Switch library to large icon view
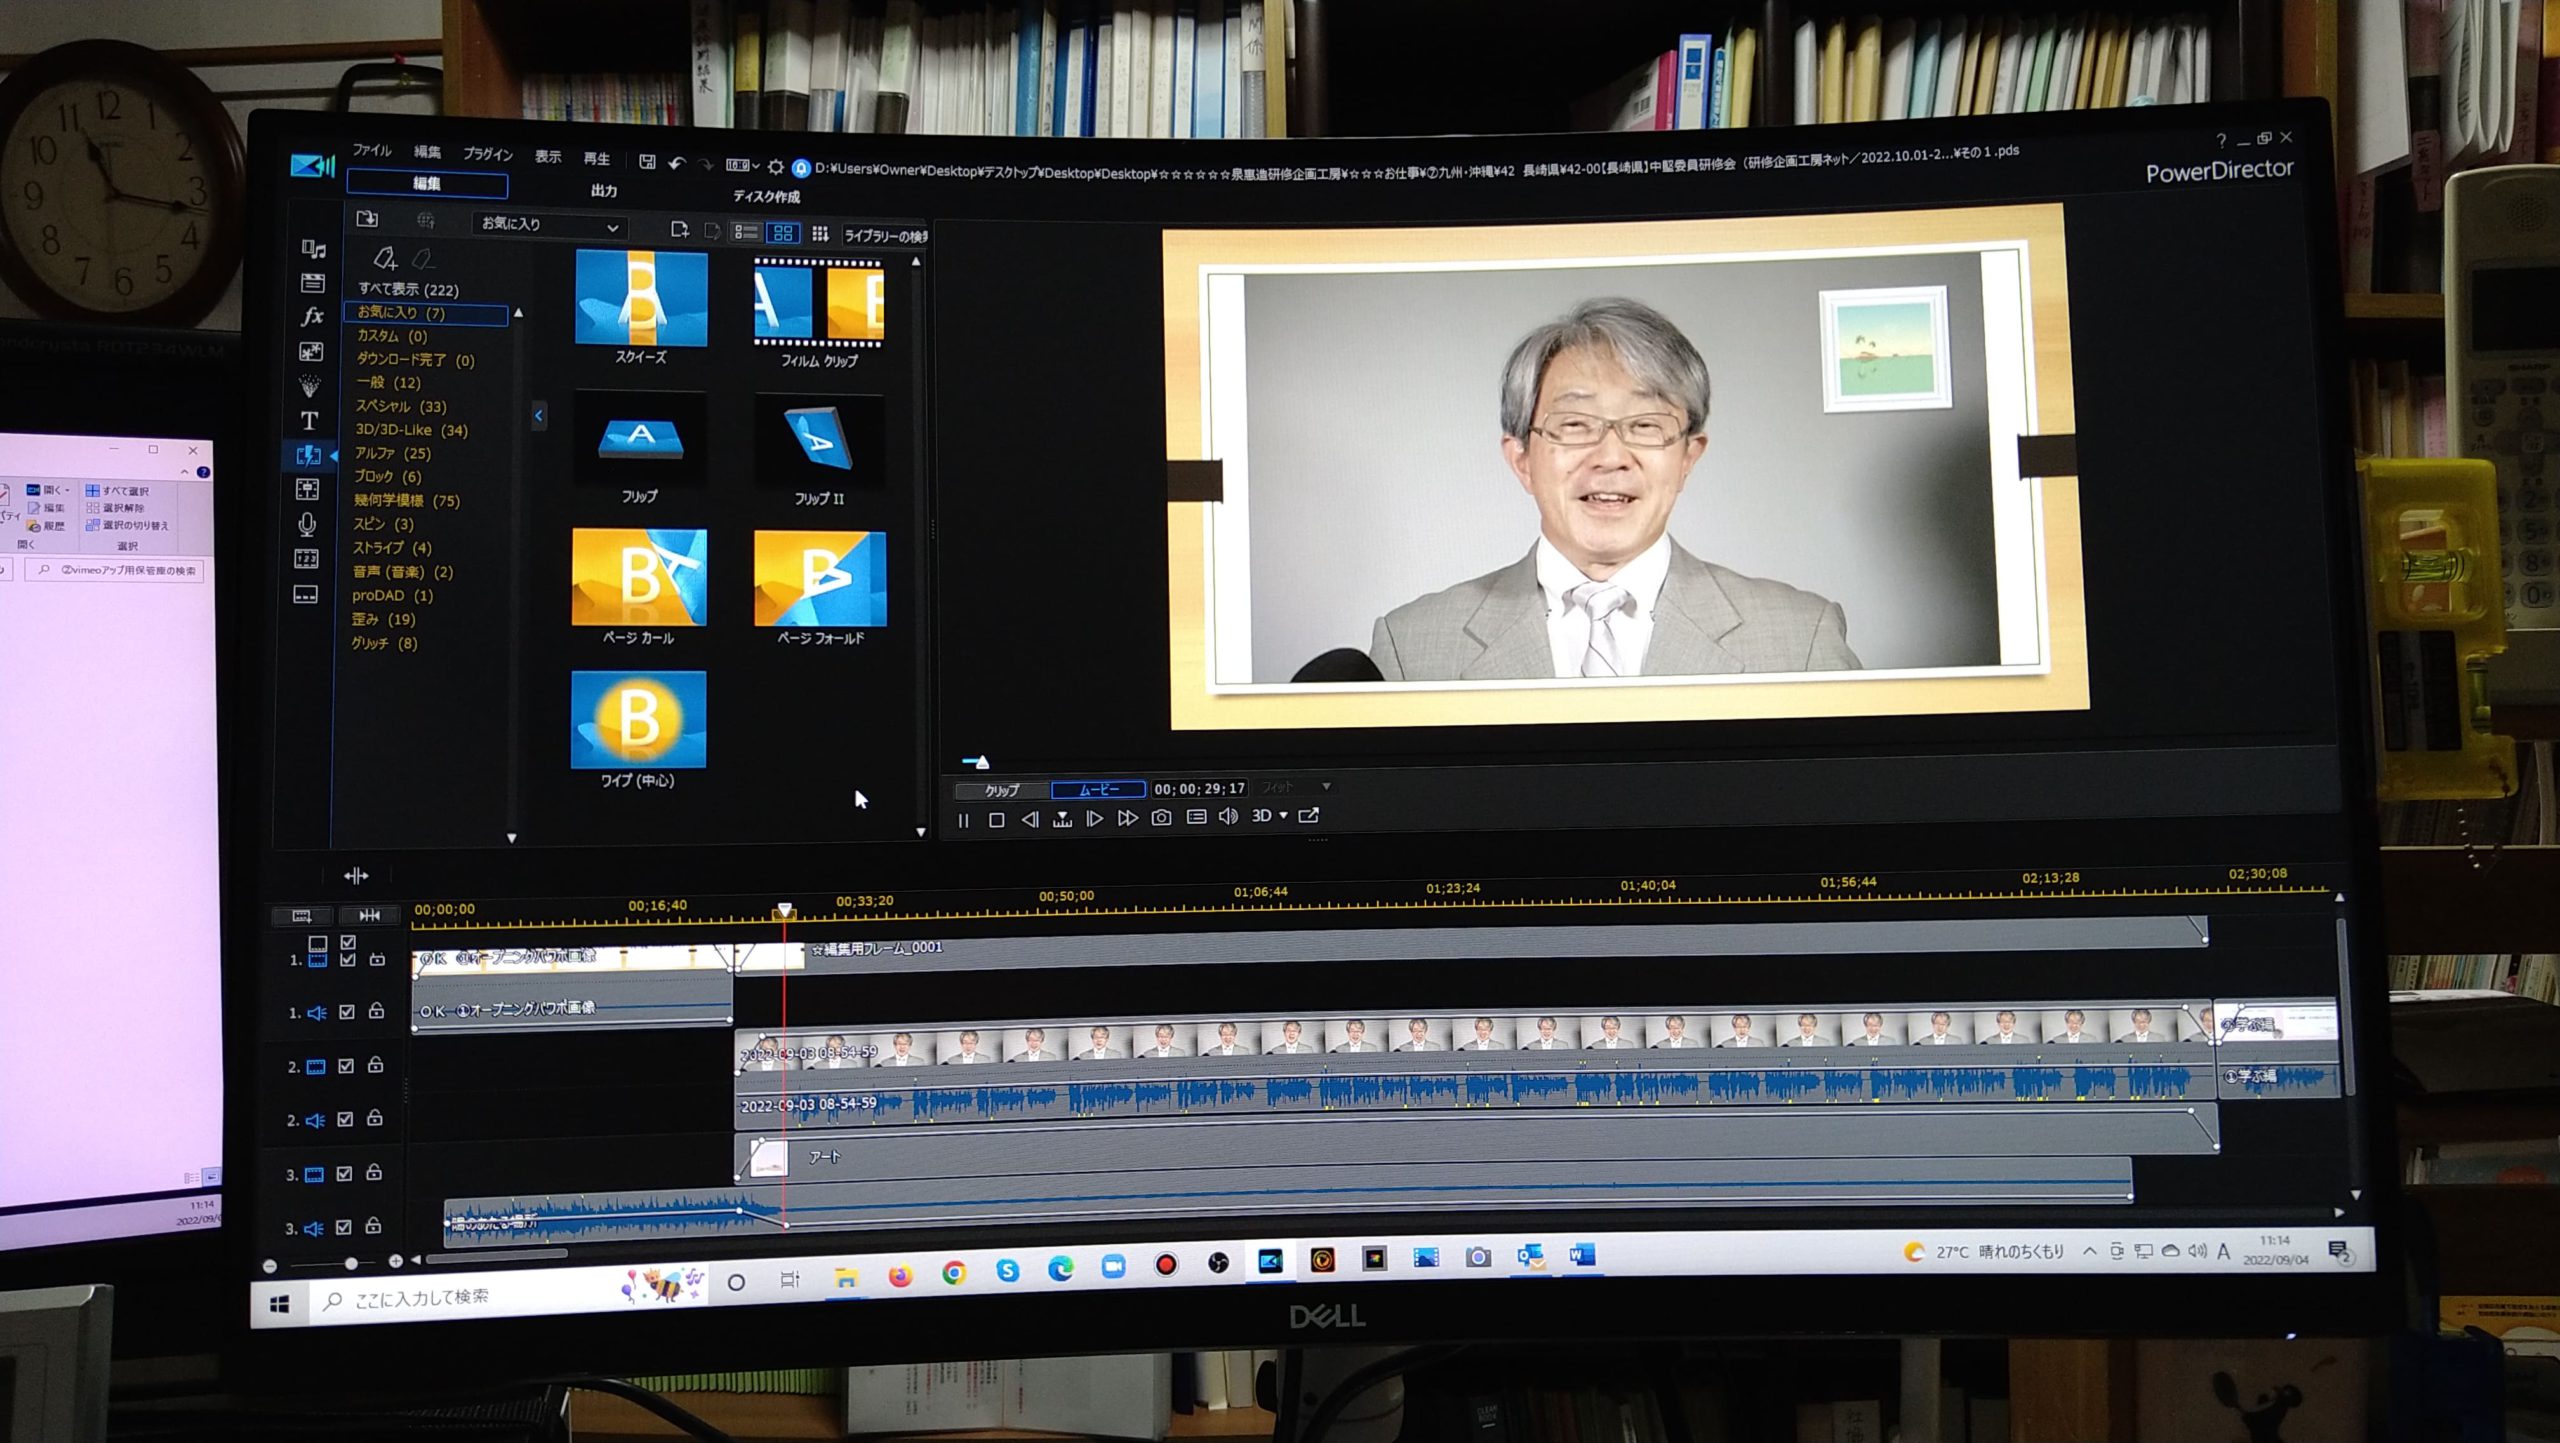This screenshot has height=1443, width=2560. 783,232
